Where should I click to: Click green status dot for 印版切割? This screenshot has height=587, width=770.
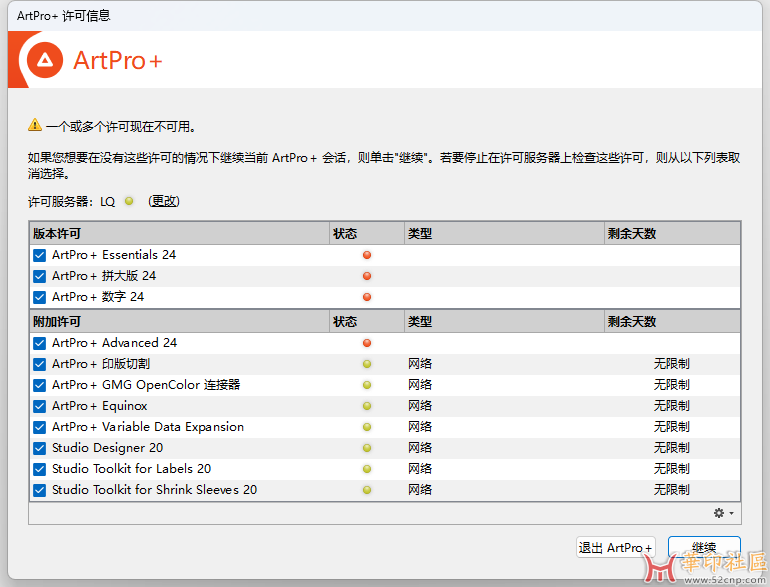(x=367, y=364)
